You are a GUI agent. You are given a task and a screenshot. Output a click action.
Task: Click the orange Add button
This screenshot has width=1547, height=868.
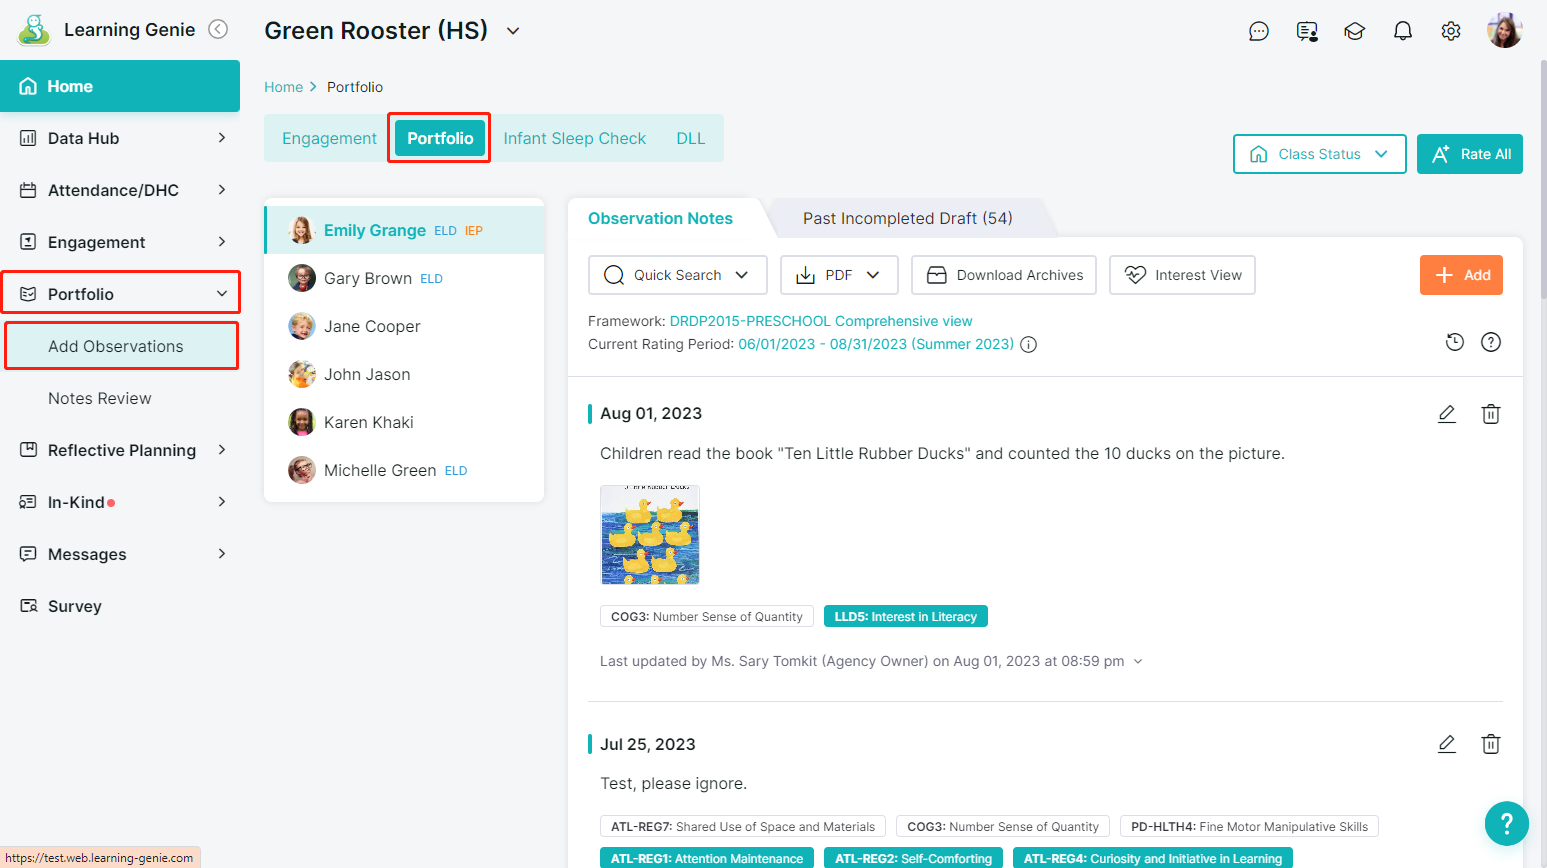click(x=1460, y=275)
